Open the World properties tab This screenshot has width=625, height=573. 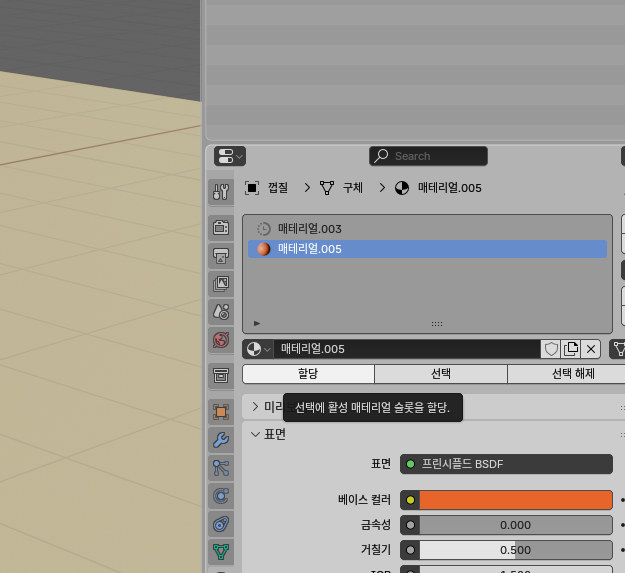pyautogui.click(x=221, y=340)
